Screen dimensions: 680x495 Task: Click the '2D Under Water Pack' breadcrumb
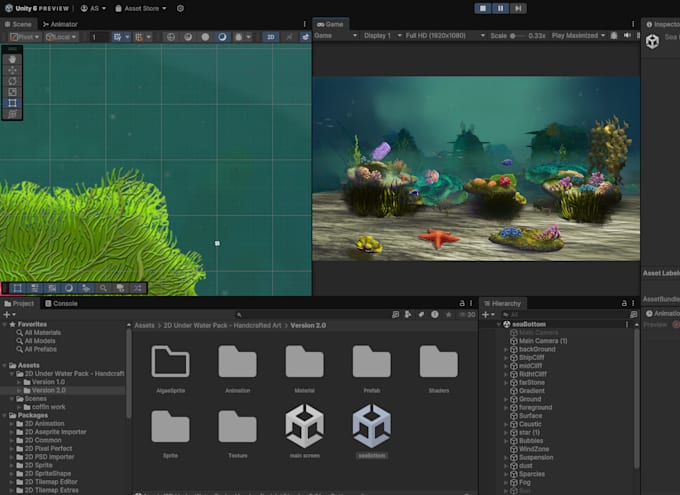222,325
